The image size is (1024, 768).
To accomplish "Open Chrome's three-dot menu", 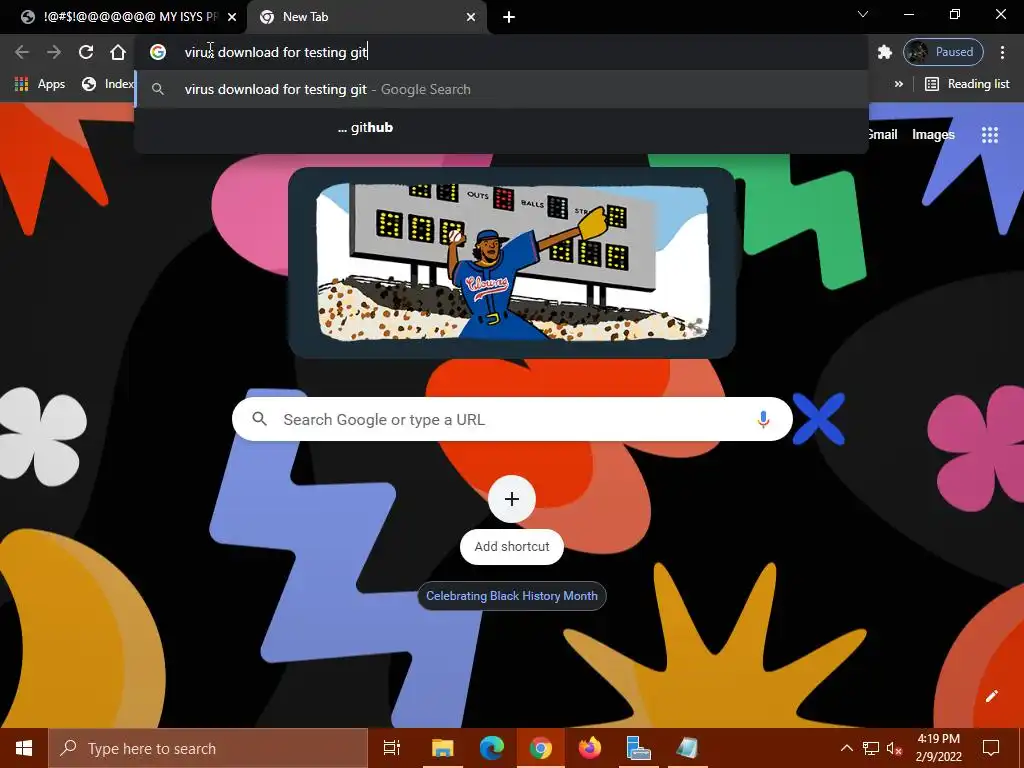I will (x=1002, y=52).
